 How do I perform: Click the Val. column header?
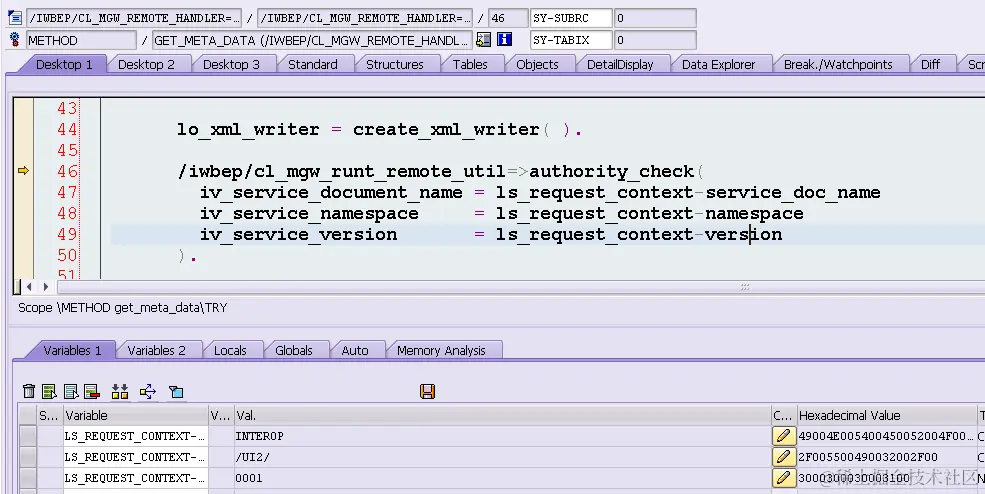[x=503, y=415]
